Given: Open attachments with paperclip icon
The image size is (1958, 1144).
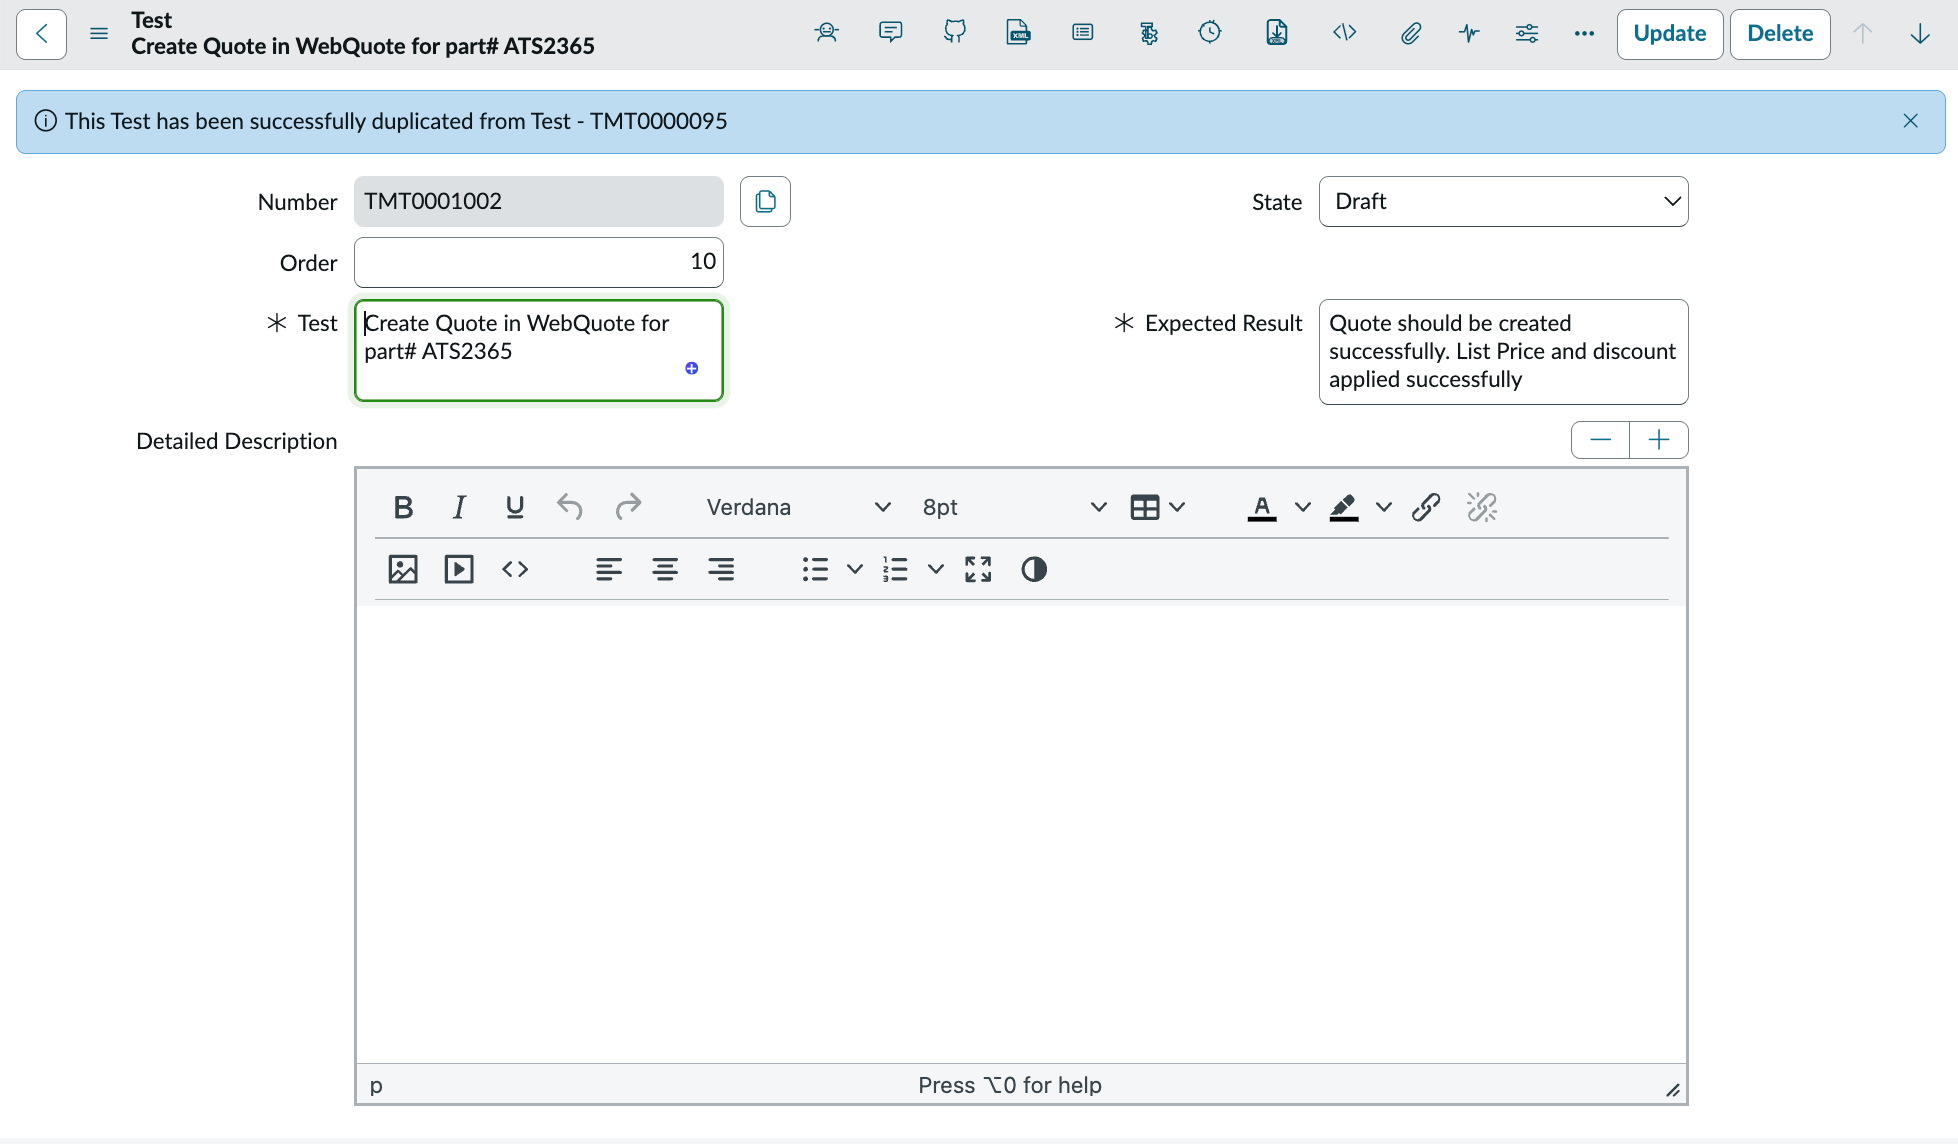Looking at the screenshot, I should 1410,33.
